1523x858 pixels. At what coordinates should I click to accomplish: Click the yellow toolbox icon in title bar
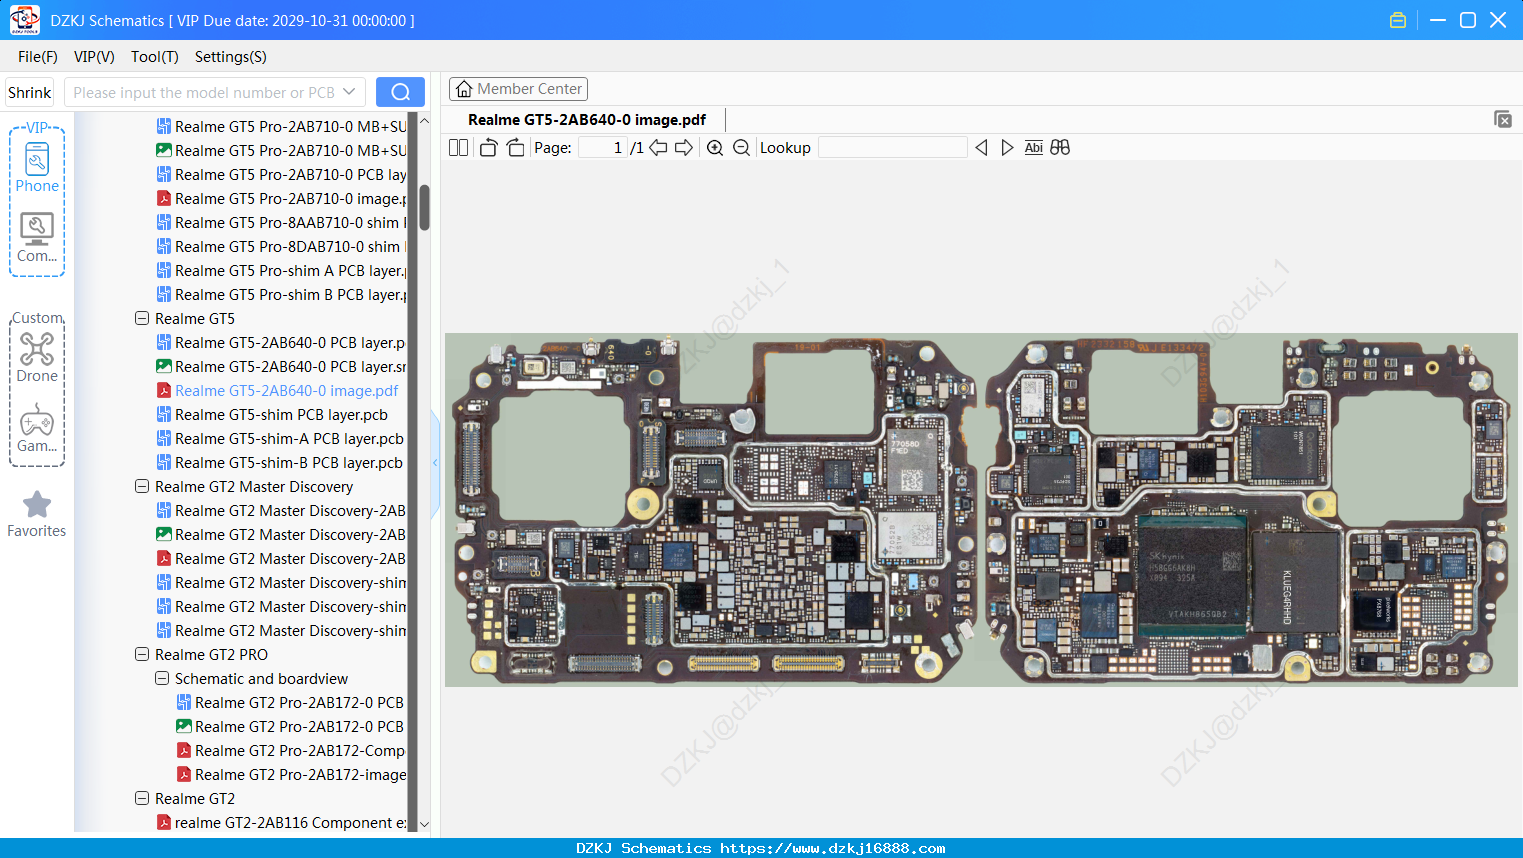(1398, 20)
